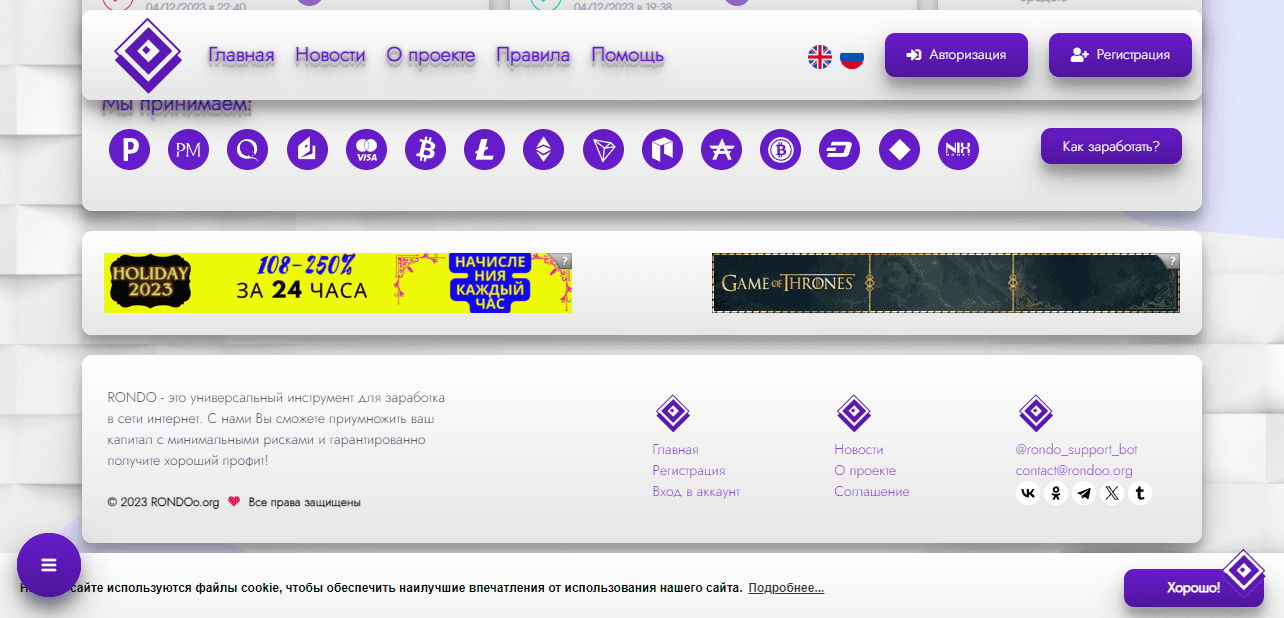Click the Perfect Money (PM) icon

pos(188,150)
